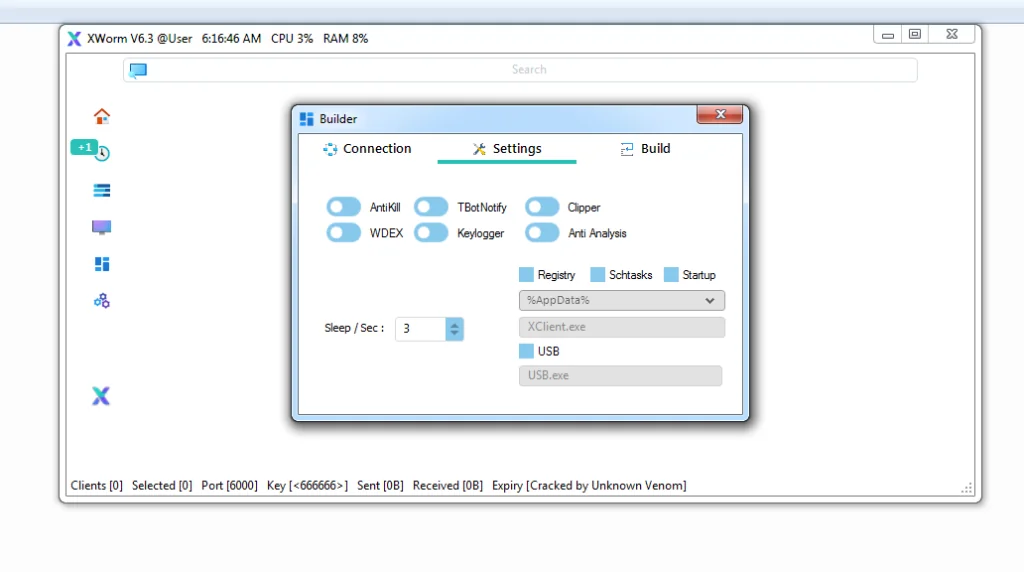Tick the USB checkbox
This screenshot has height=572, width=1024.
click(x=526, y=351)
